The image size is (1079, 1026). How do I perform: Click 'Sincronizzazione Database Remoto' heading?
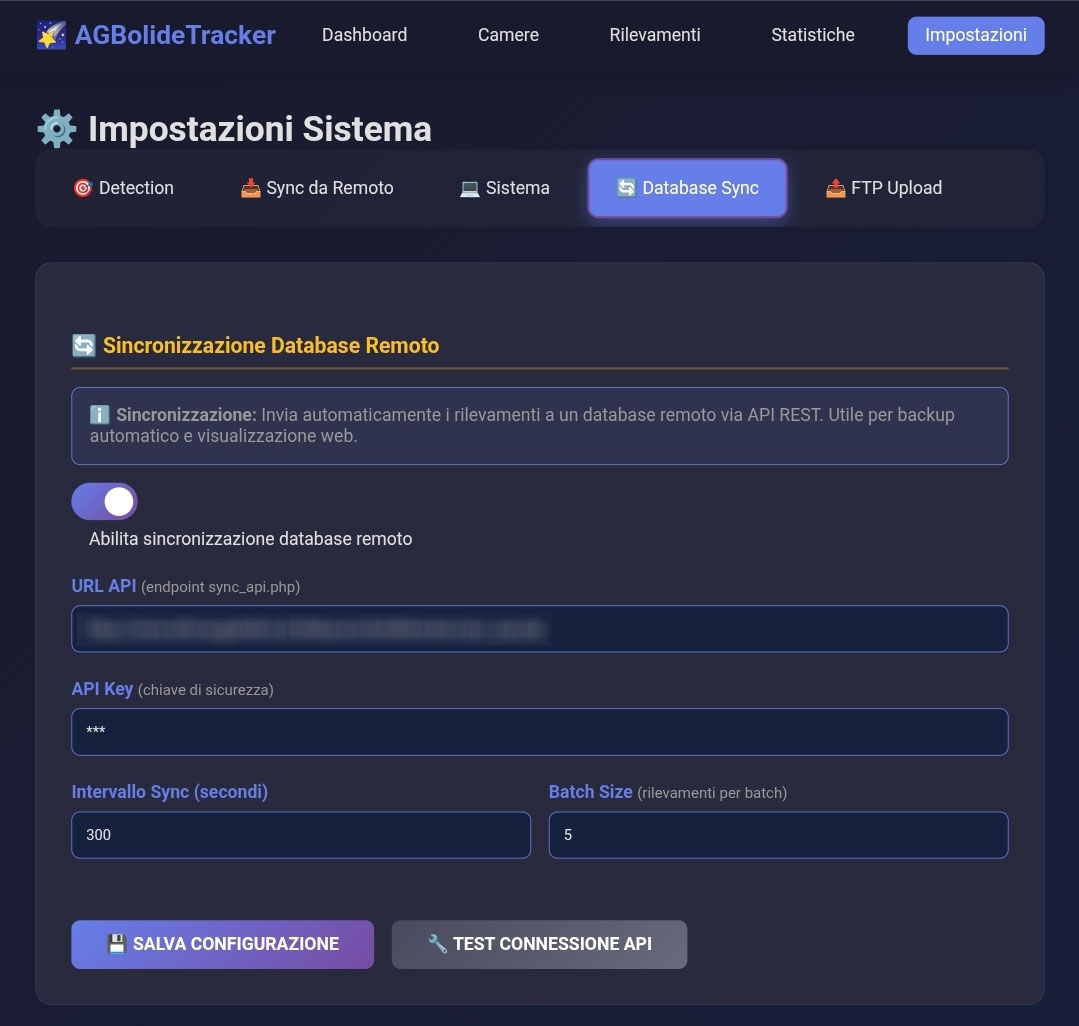click(271, 345)
